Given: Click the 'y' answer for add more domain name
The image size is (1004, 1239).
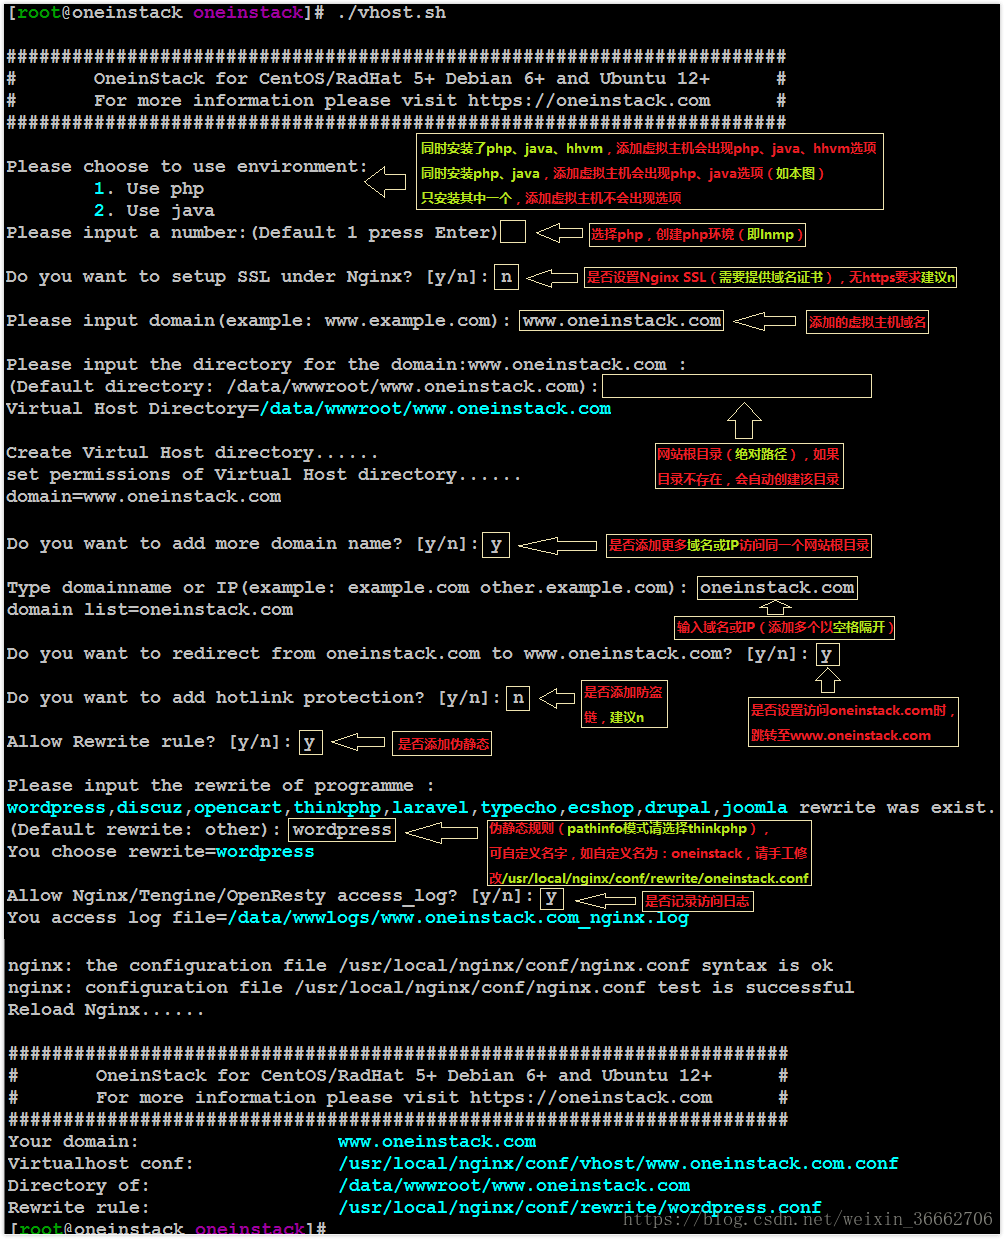Looking at the screenshot, I should coord(496,545).
